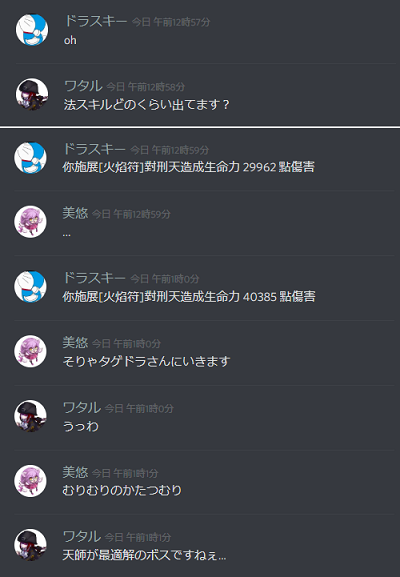Click ドラスキー's avatar beside the 'oh' message
This screenshot has height=577, width=400.
(x=32, y=30)
